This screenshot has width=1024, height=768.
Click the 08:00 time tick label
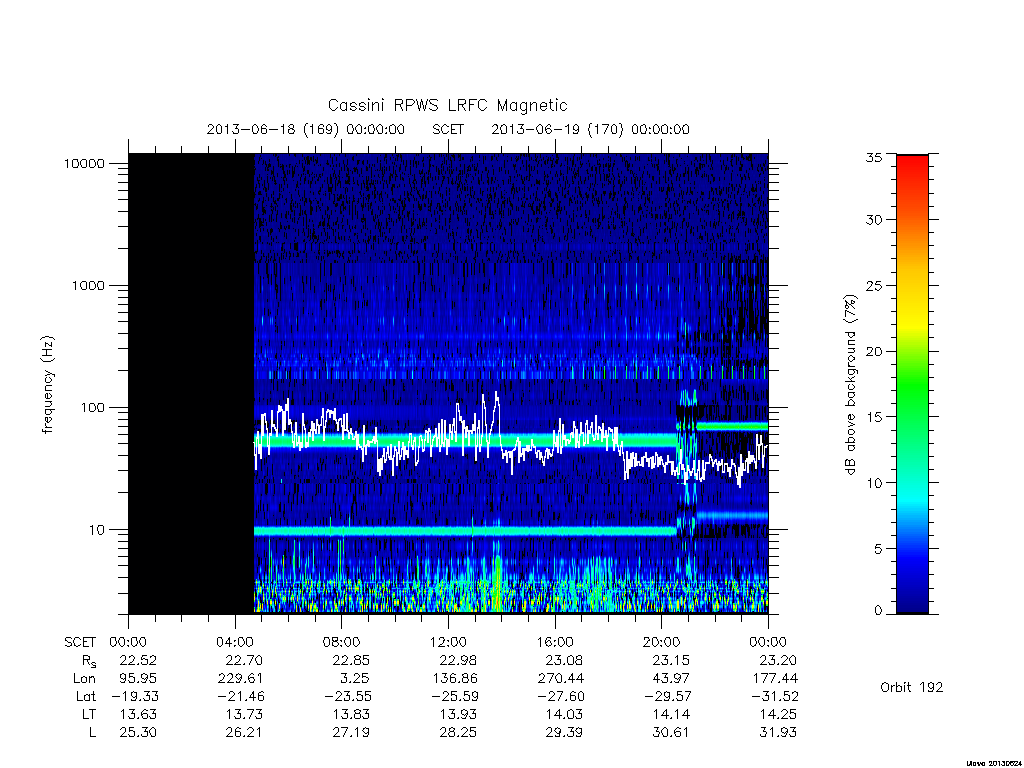coord(342,642)
